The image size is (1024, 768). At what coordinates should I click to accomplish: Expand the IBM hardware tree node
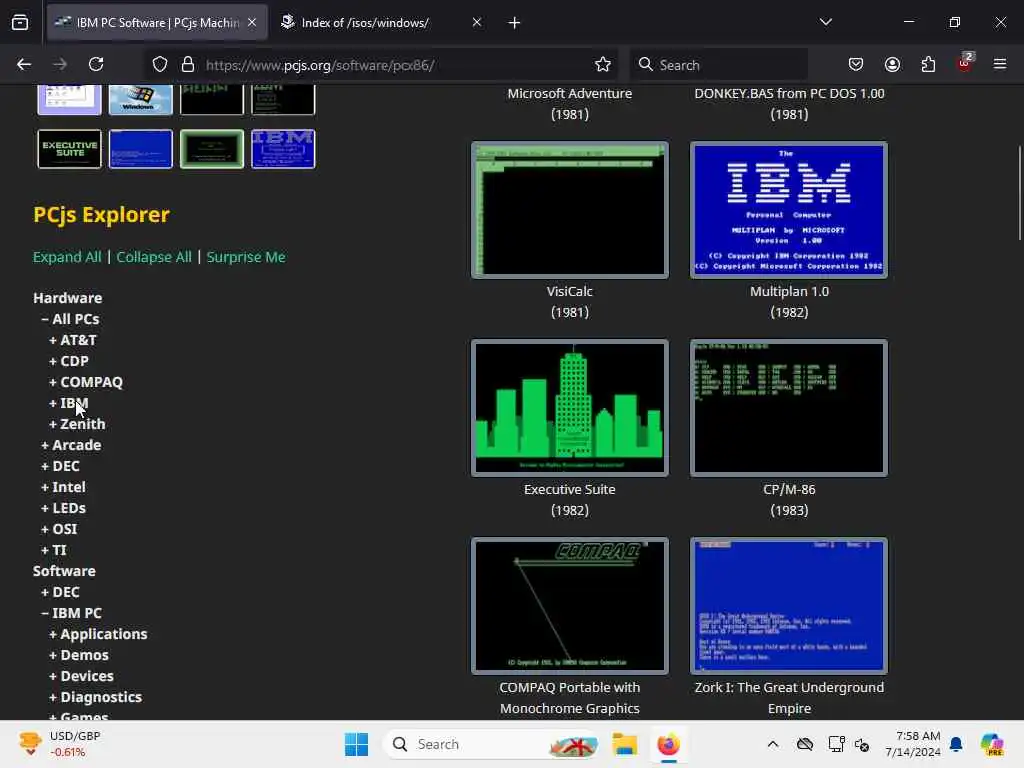click(x=69, y=403)
